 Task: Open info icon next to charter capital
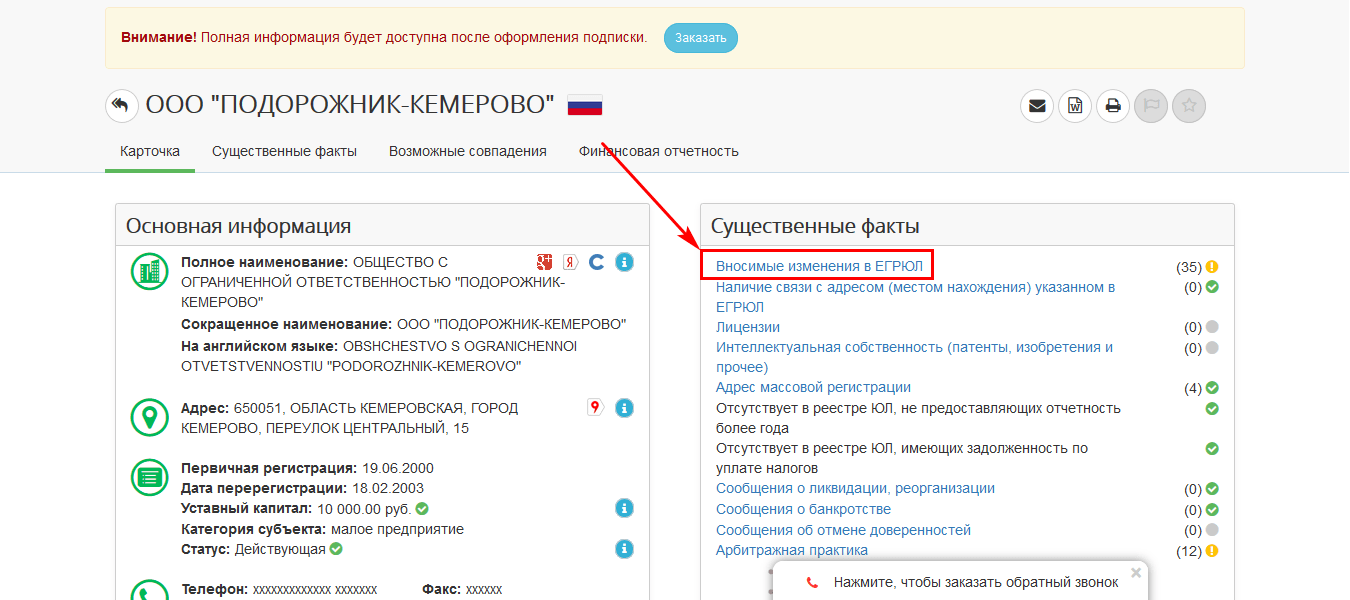click(x=624, y=509)
